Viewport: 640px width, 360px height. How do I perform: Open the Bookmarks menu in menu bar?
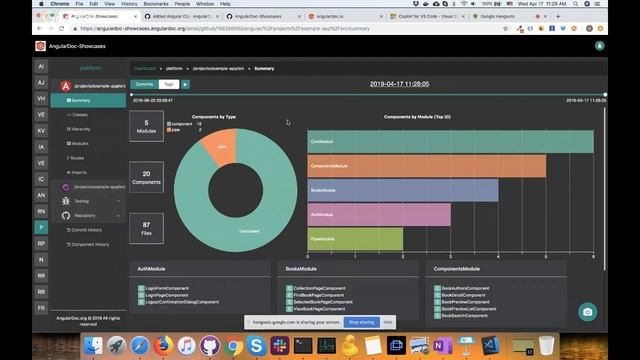pos(156,4)
